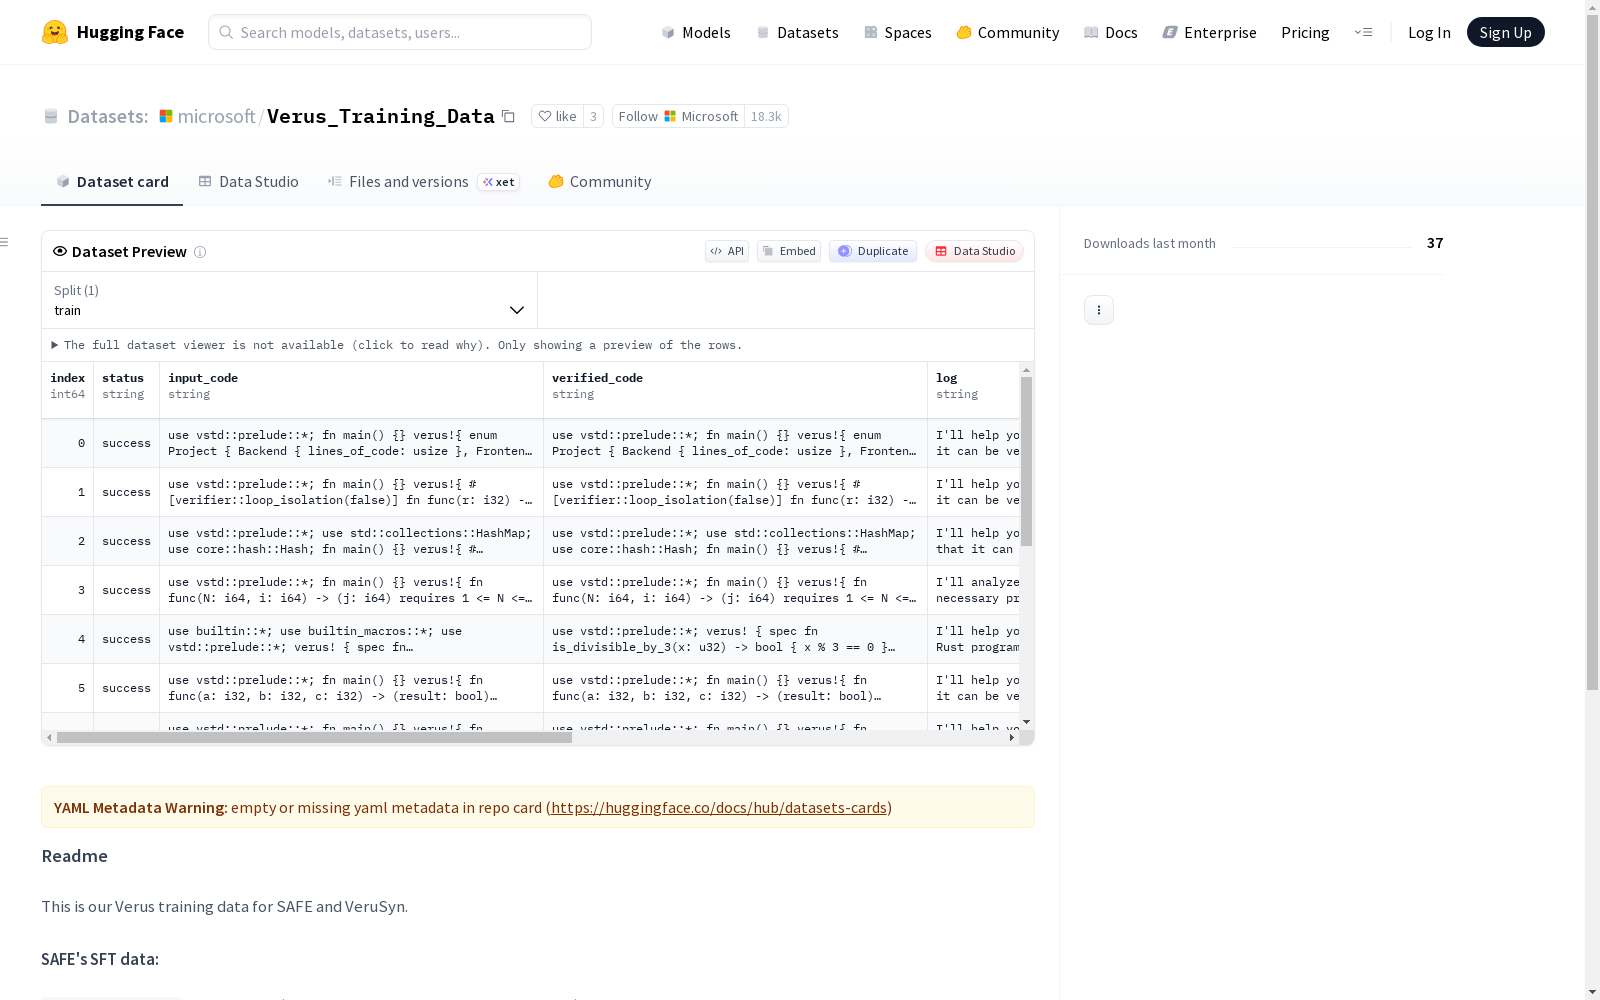The height and width of the screenshot is (1000, 1600).
Task: Click the Embed button
Action: coord(789,251)
